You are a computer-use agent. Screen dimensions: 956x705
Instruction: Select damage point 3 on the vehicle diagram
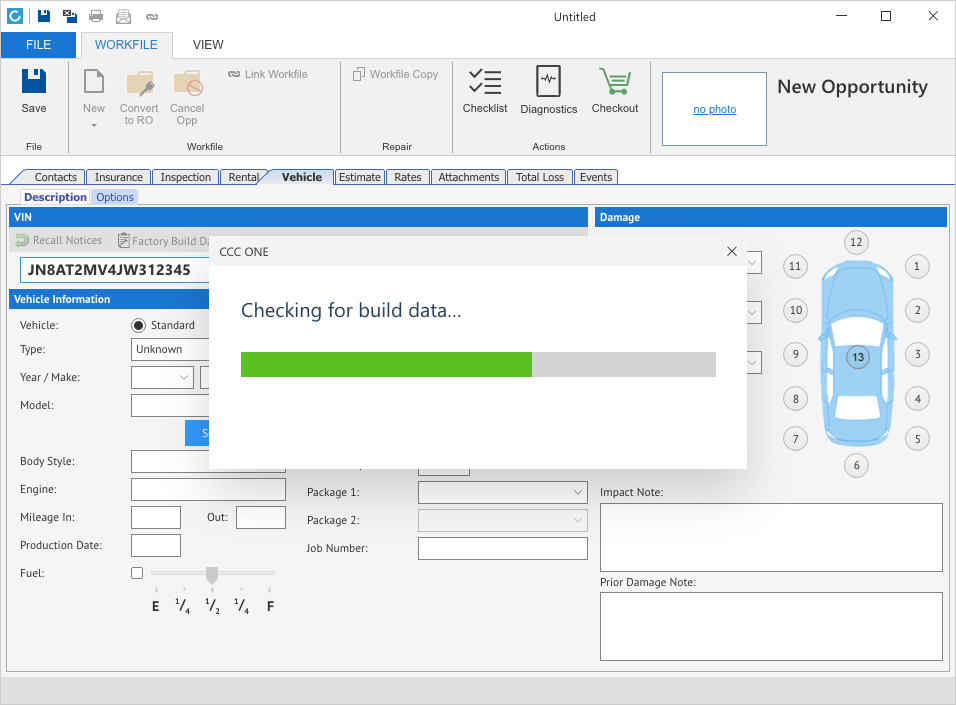click(917, 354)
